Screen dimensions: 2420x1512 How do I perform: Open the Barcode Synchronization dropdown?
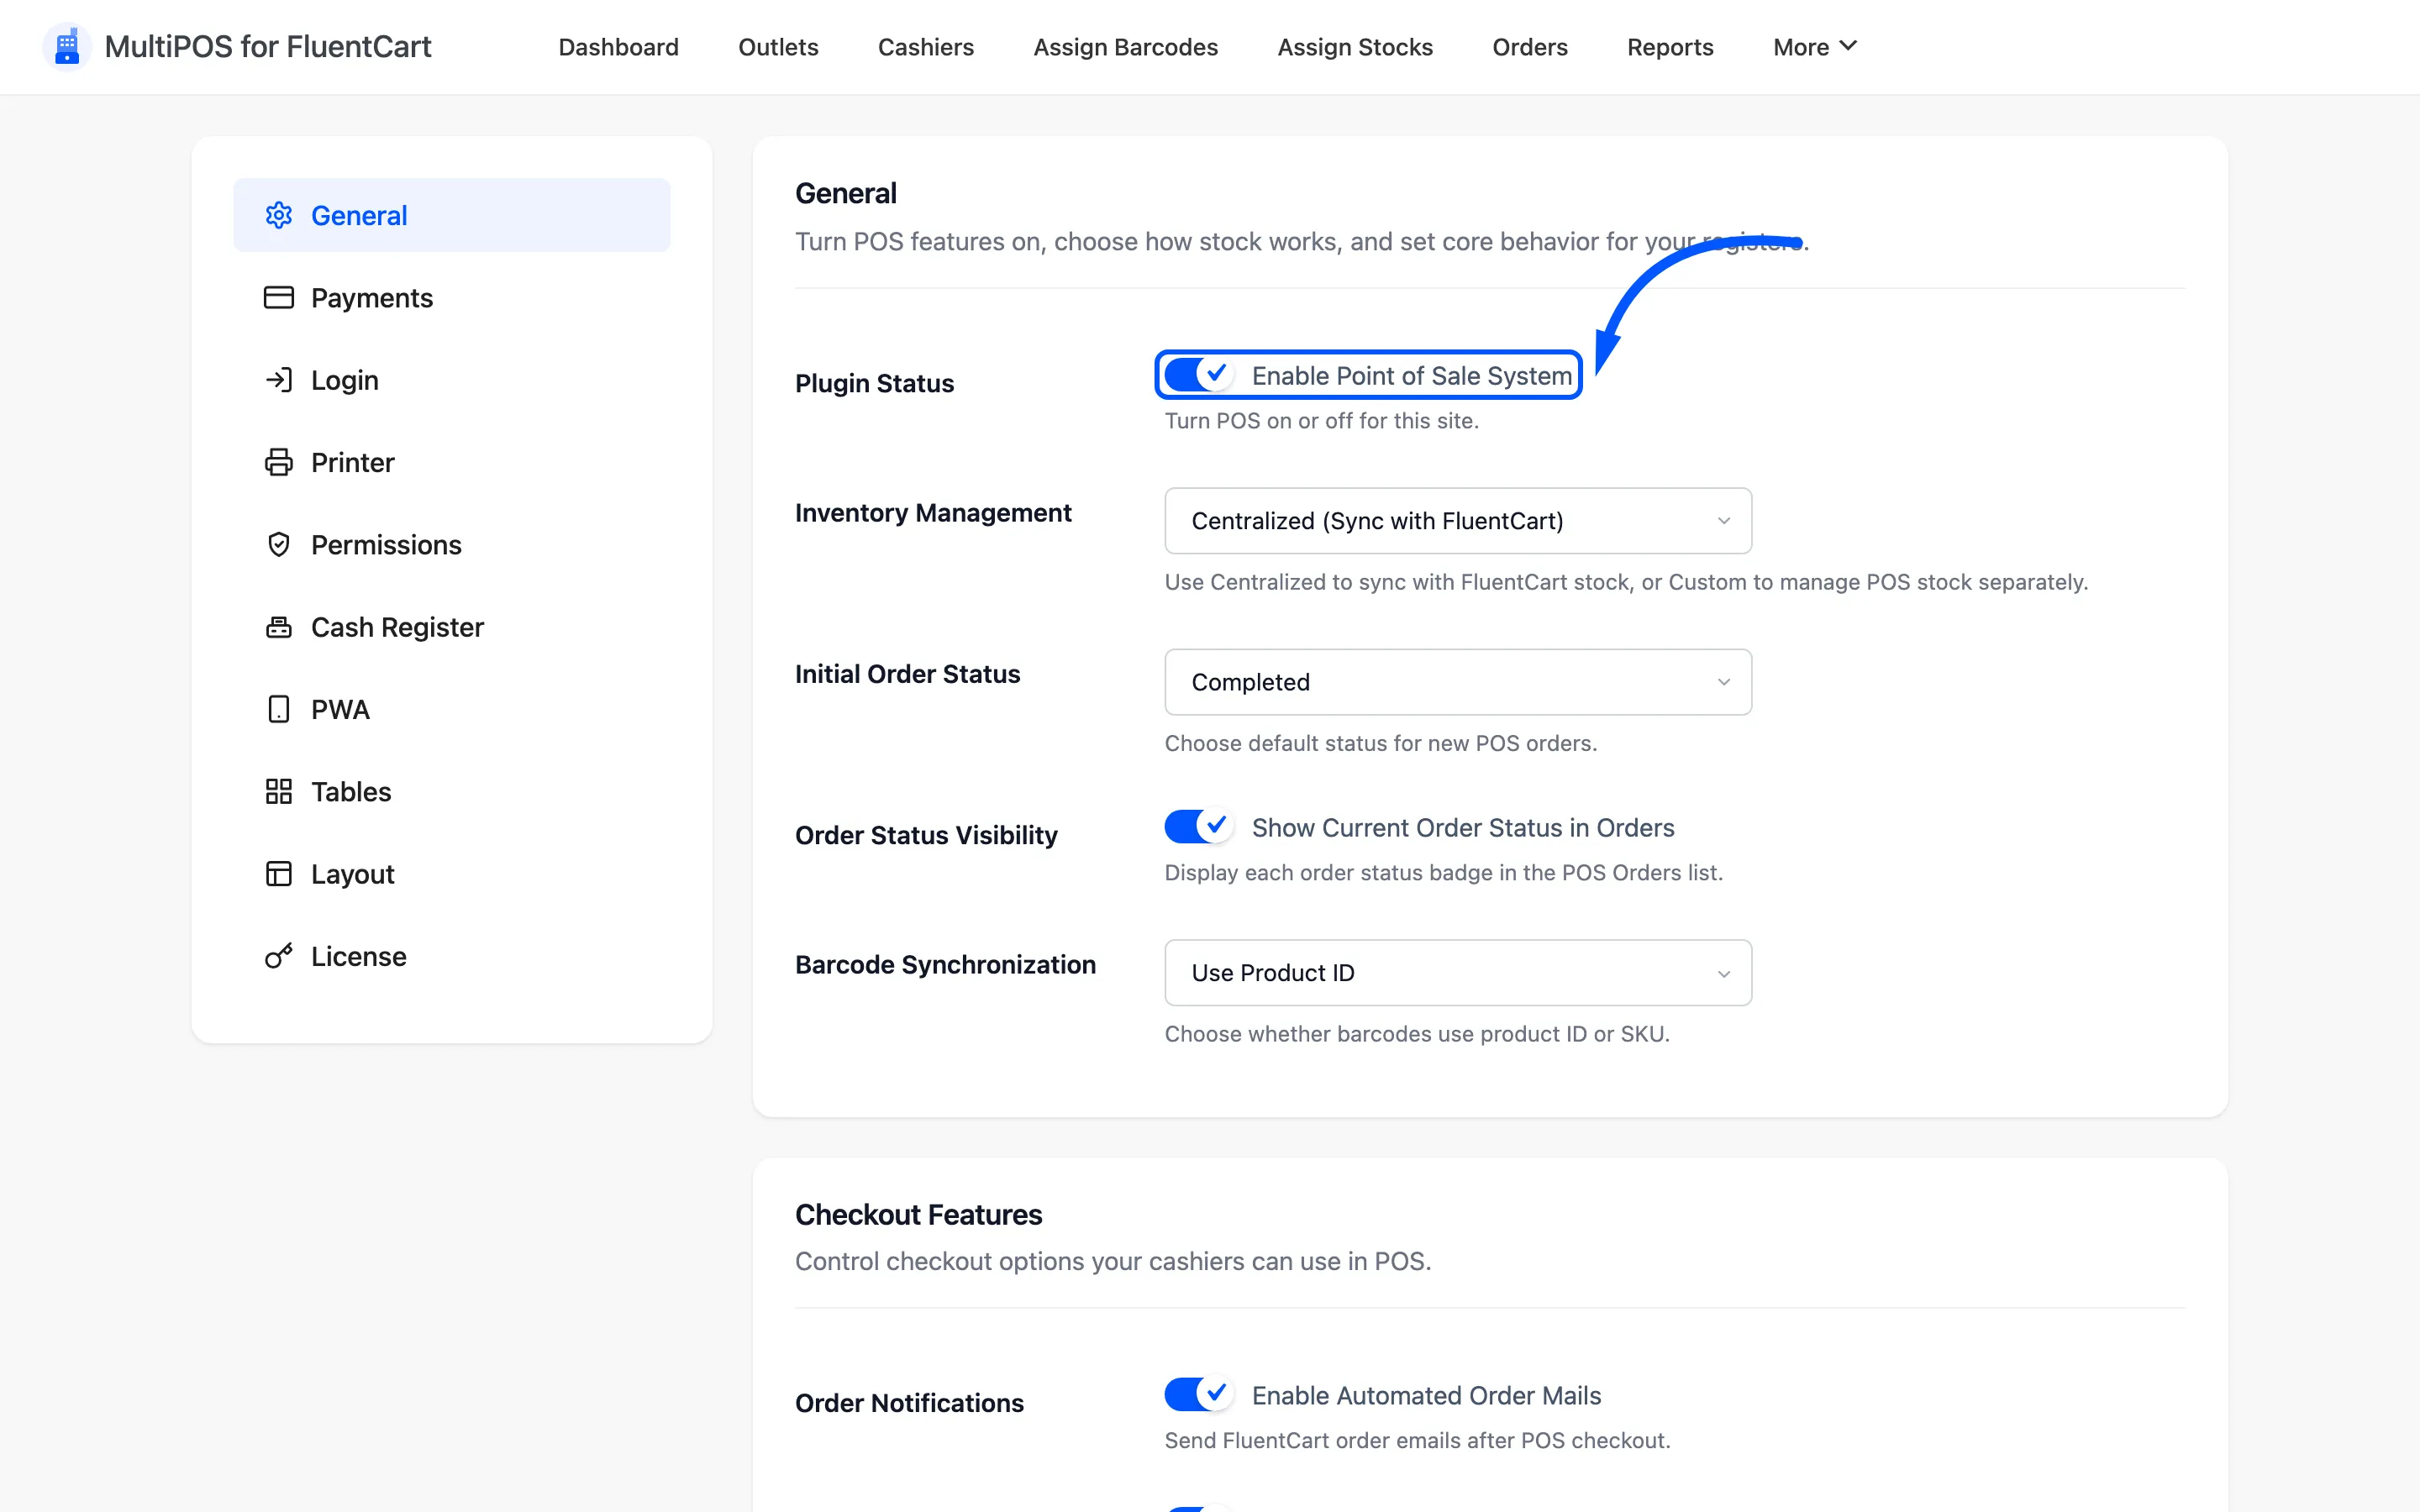tap(1458, 973)
